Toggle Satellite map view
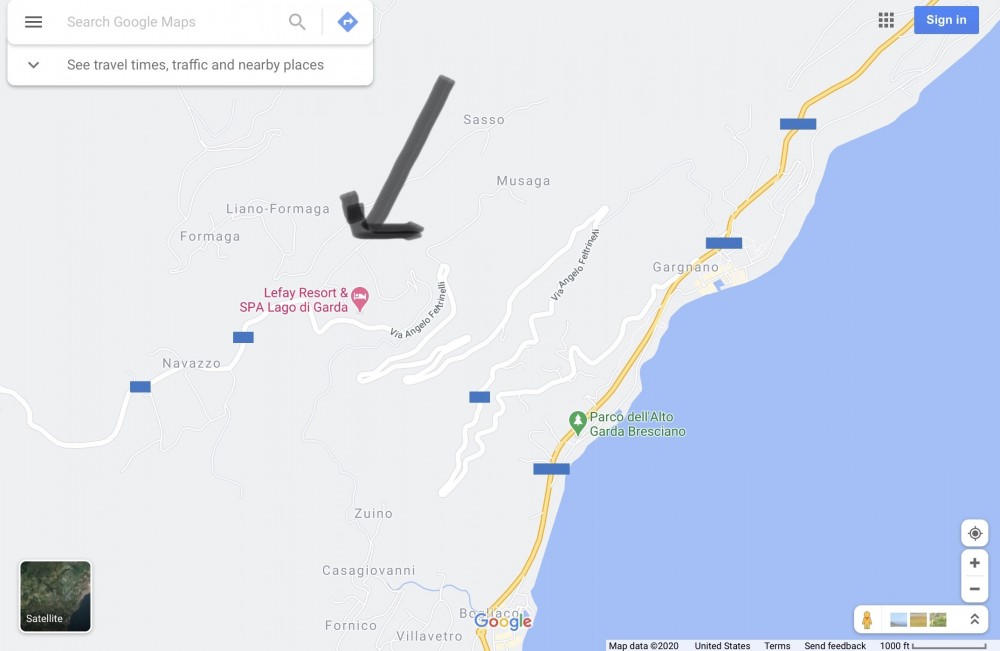The width and height of the screenshot is (1000, 651). click(55, 596)
